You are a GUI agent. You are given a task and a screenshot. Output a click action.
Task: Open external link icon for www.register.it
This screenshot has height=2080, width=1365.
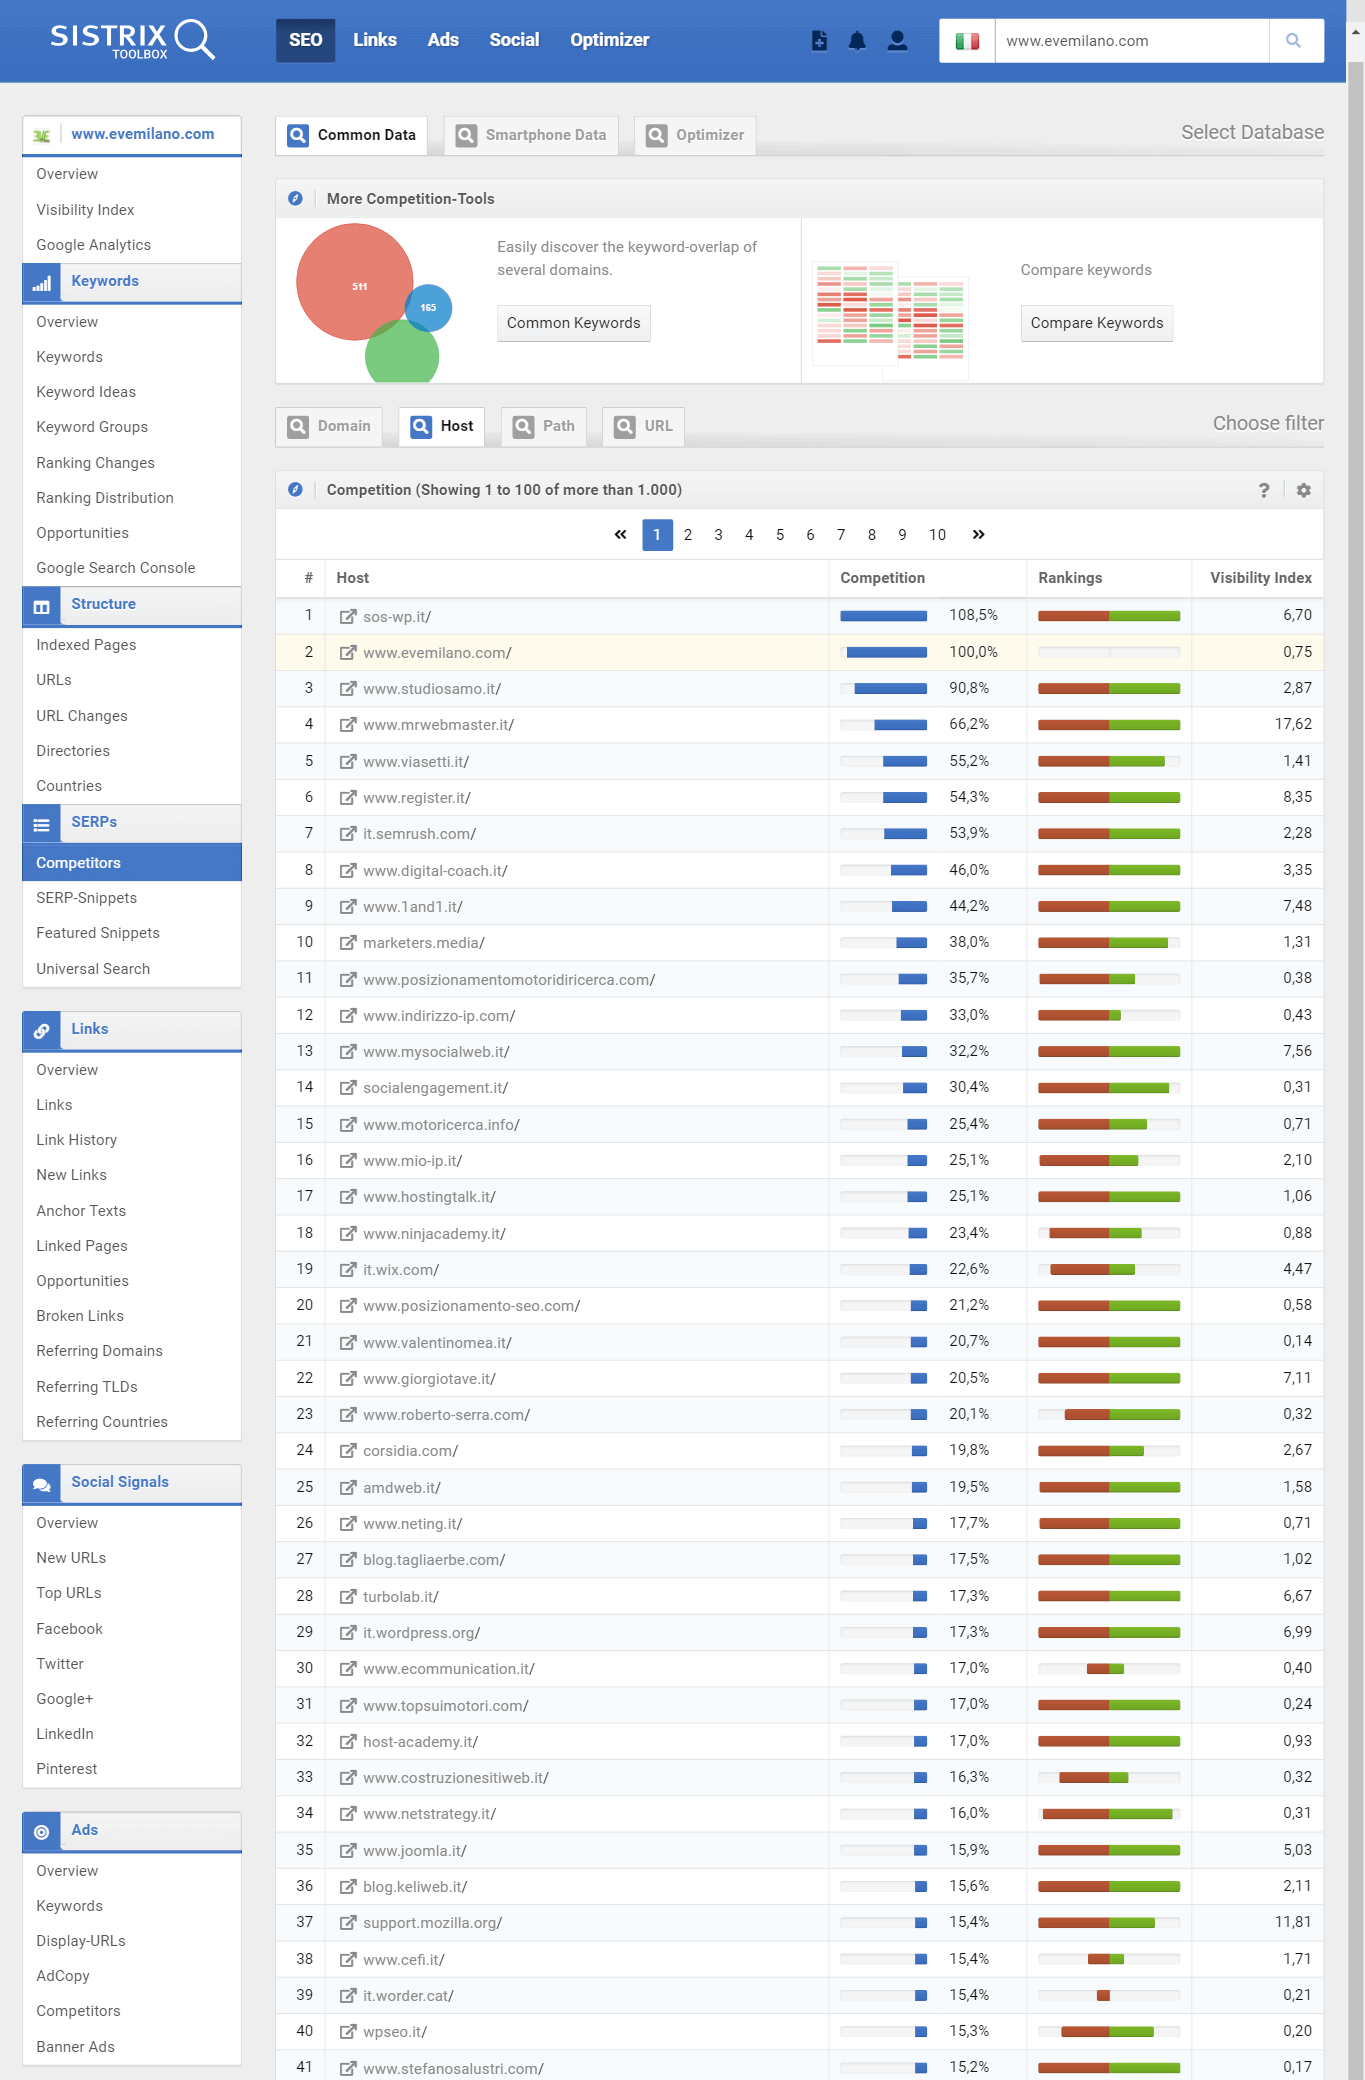[348, 798]
